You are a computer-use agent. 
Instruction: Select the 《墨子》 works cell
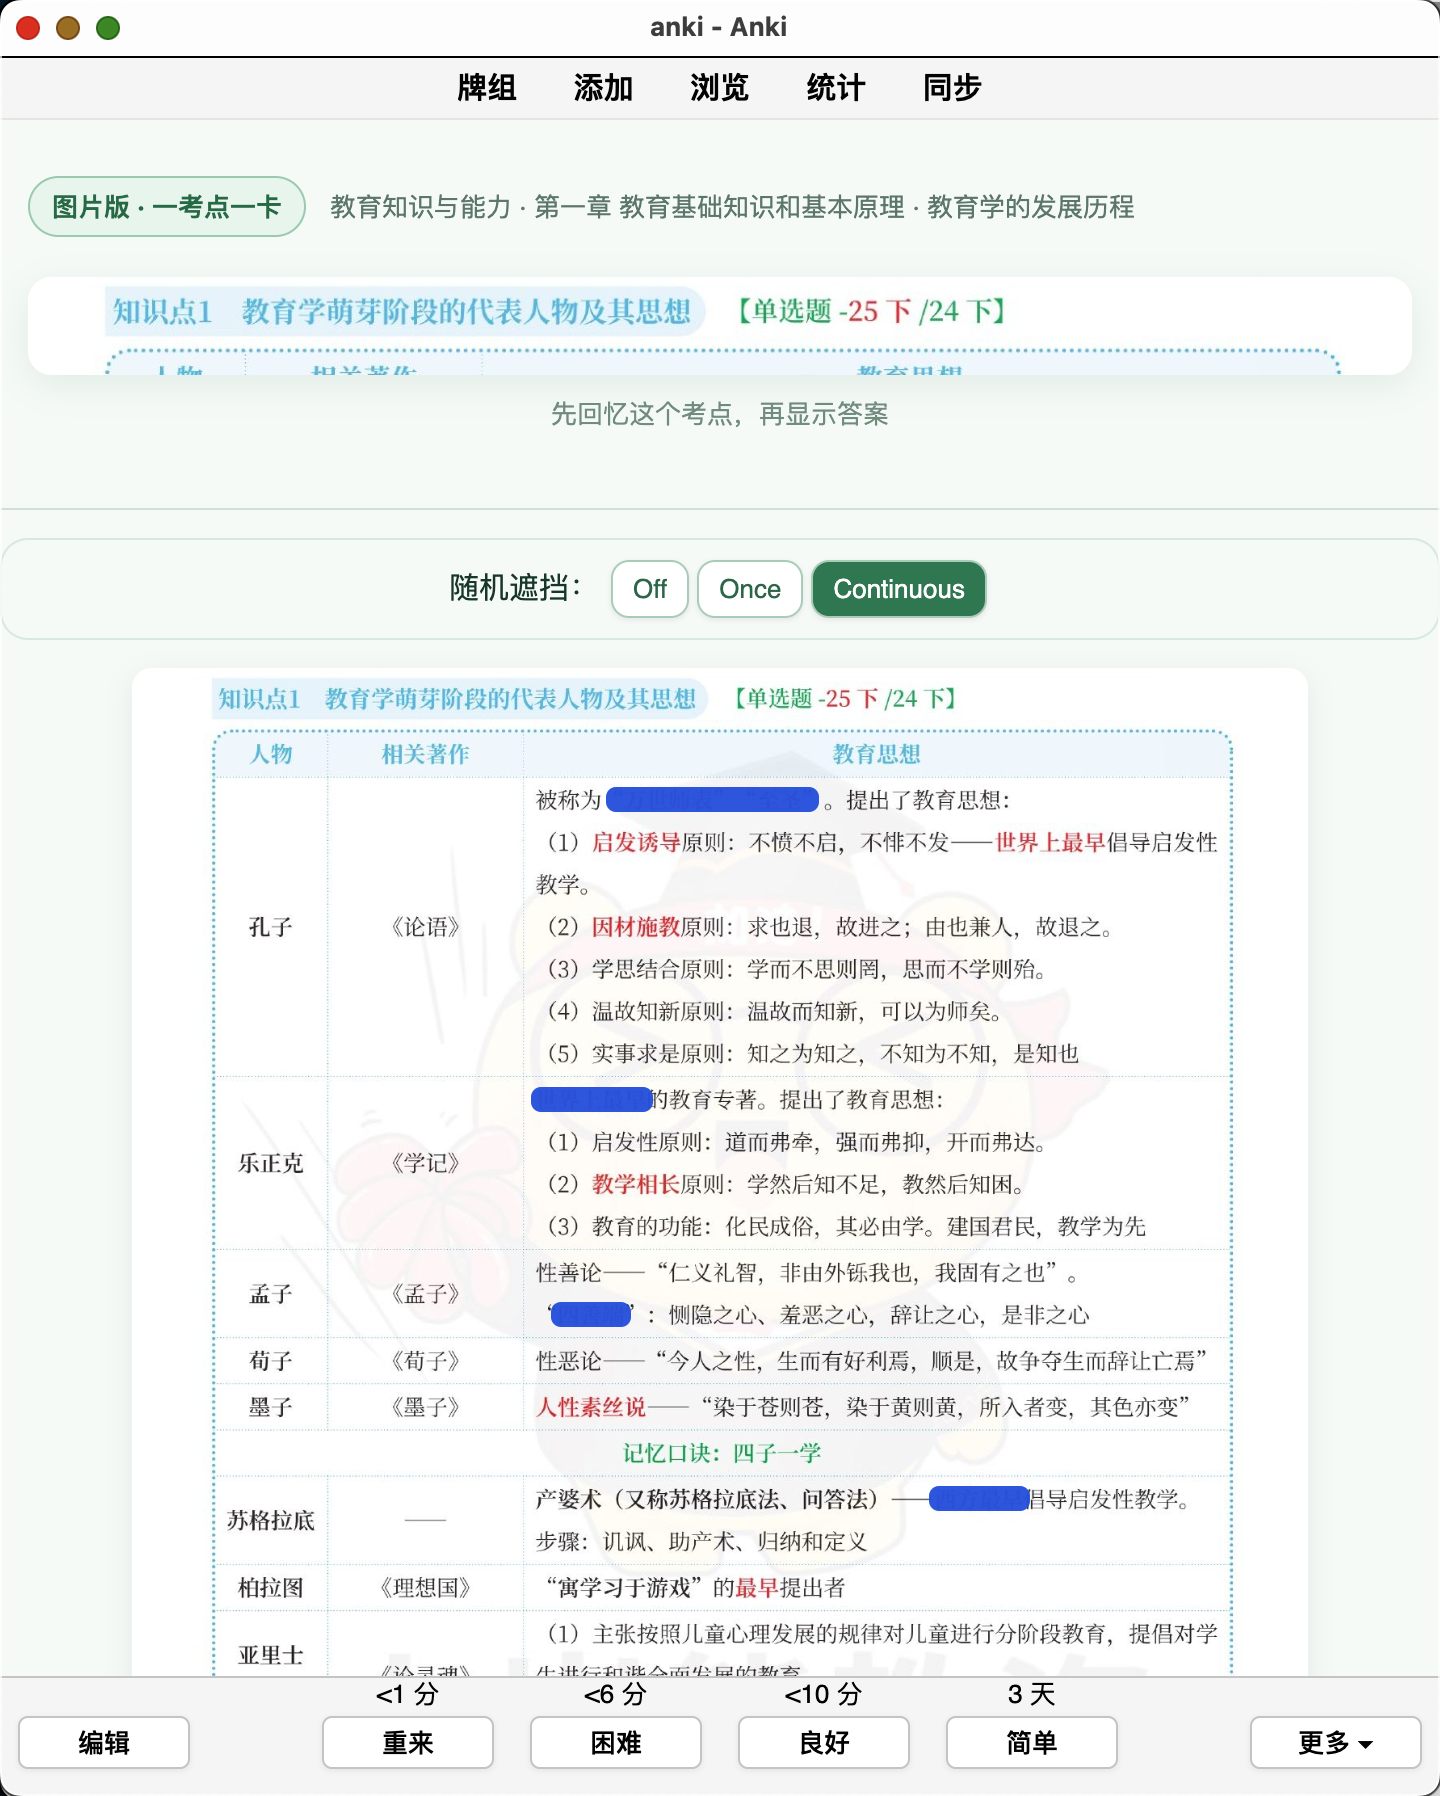tap(426, 1407)
